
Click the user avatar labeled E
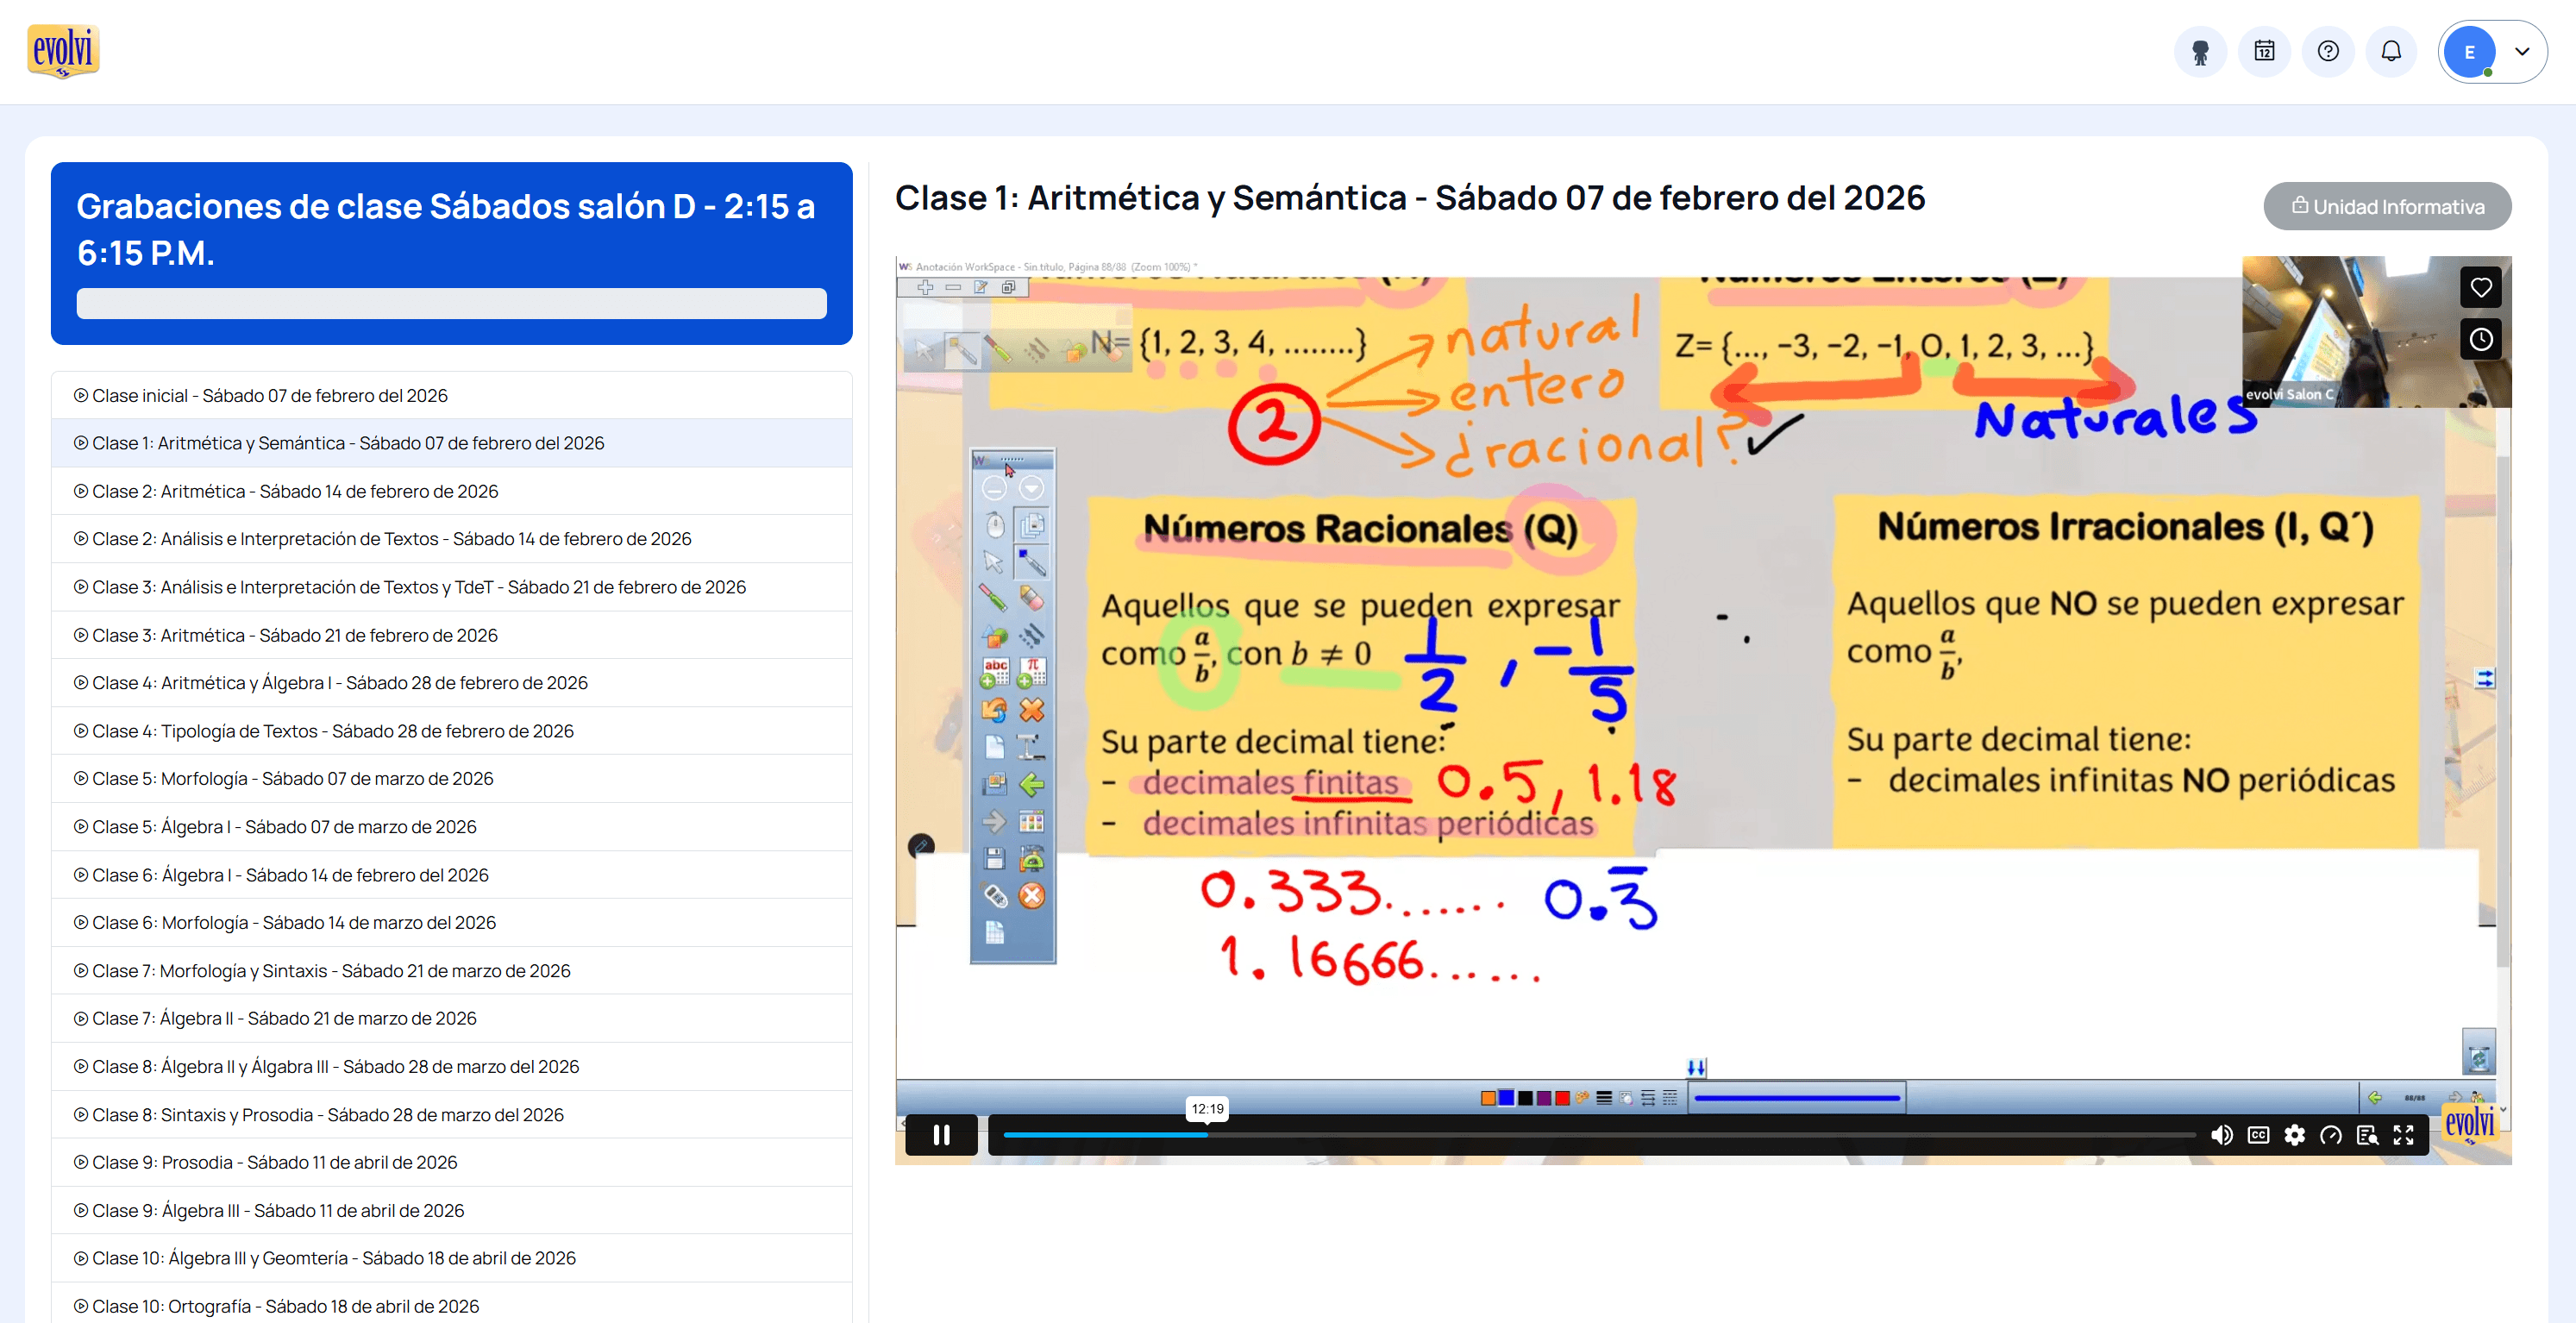[x=2469, y=52]
